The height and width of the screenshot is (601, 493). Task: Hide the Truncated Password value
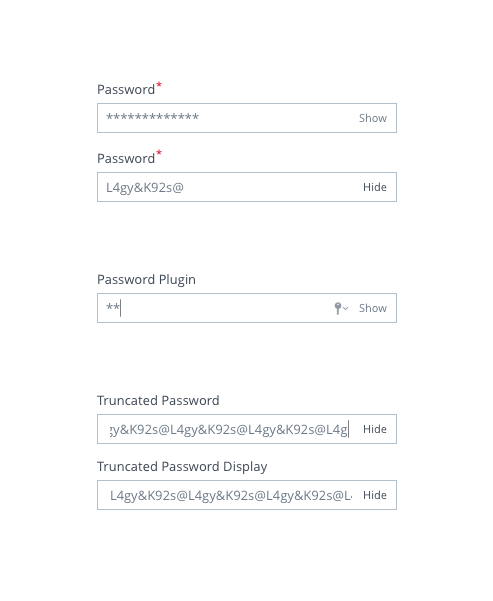click(375, 429)
